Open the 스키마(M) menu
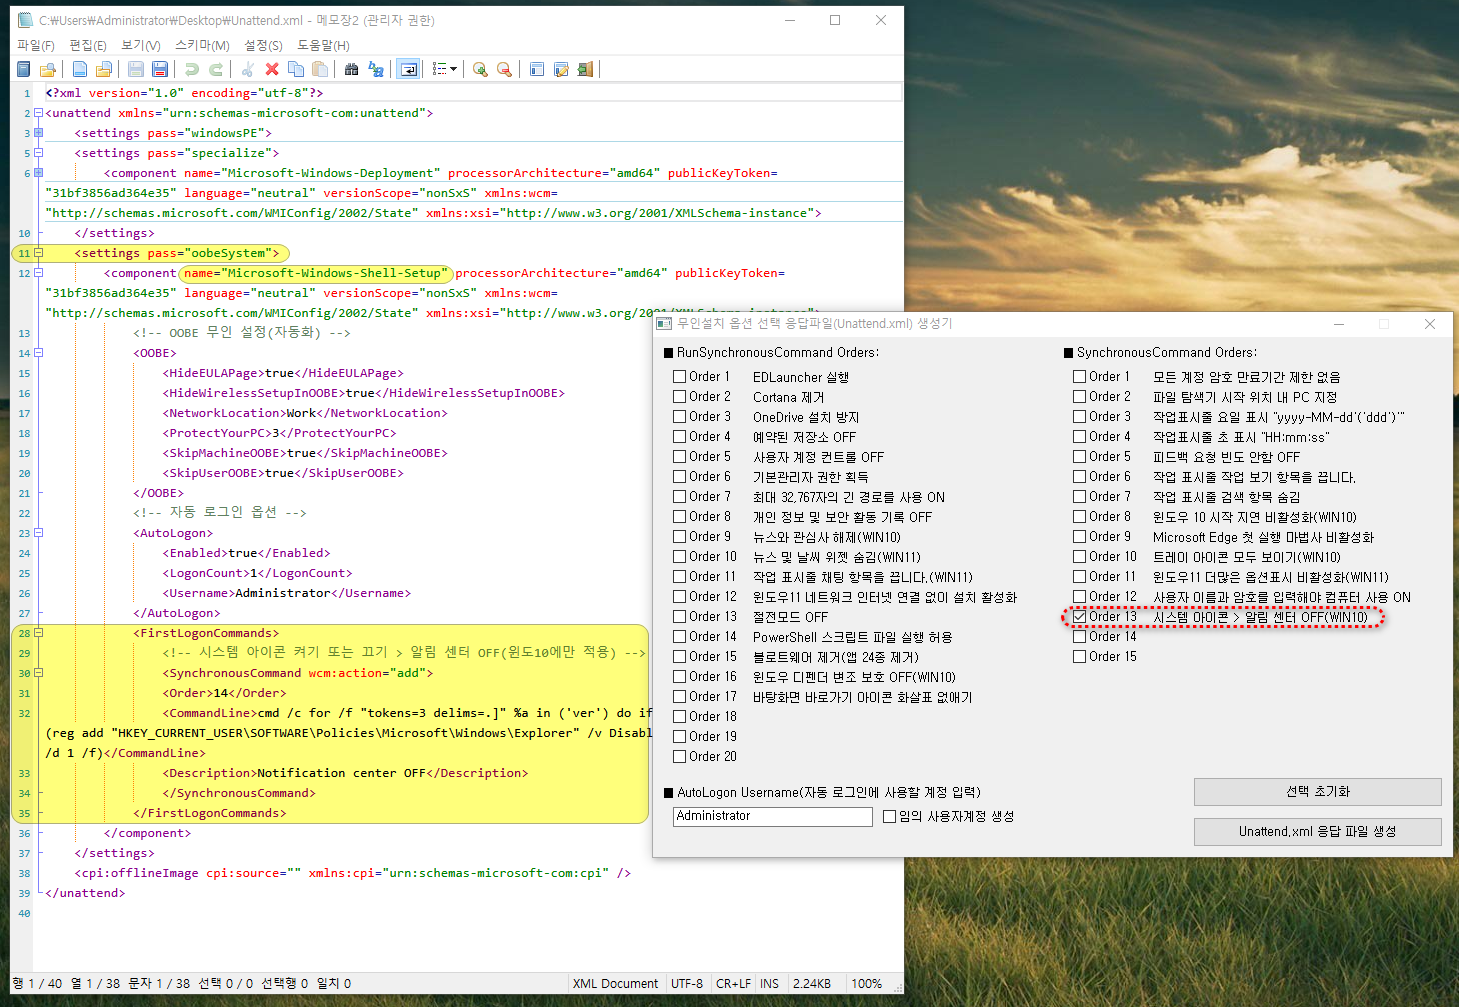The height and width of the screenshot is (1007, 1459). coord(202,45)
